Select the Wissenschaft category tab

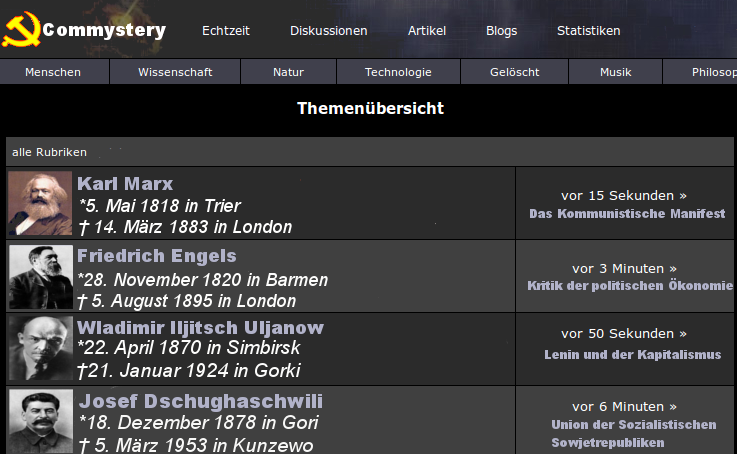click(175, 72)
